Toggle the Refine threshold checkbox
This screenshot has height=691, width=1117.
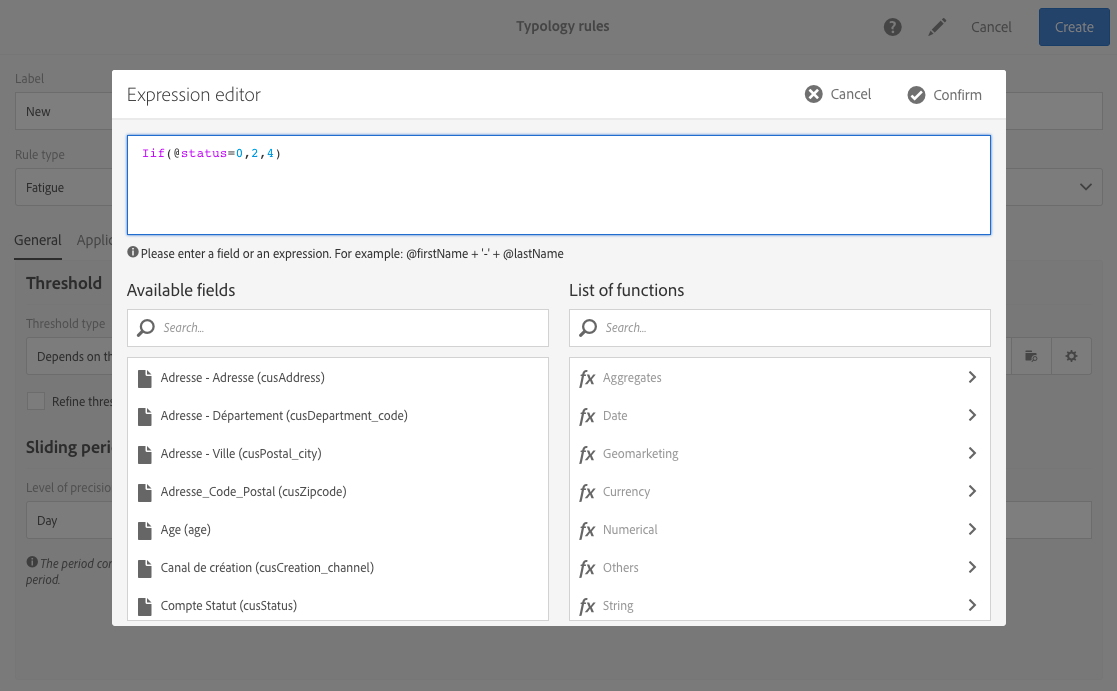coord(36,401)
